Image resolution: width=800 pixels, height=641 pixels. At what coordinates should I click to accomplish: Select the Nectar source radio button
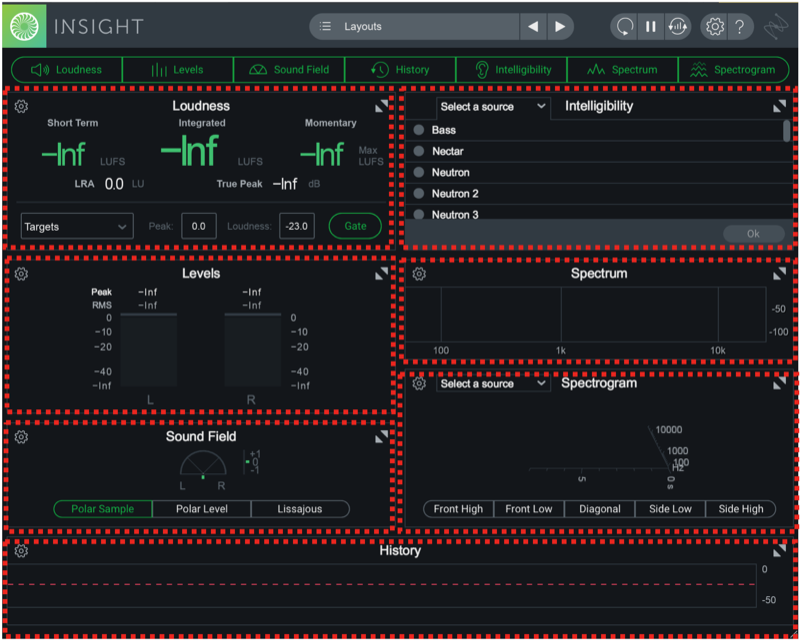coord(418,151)
